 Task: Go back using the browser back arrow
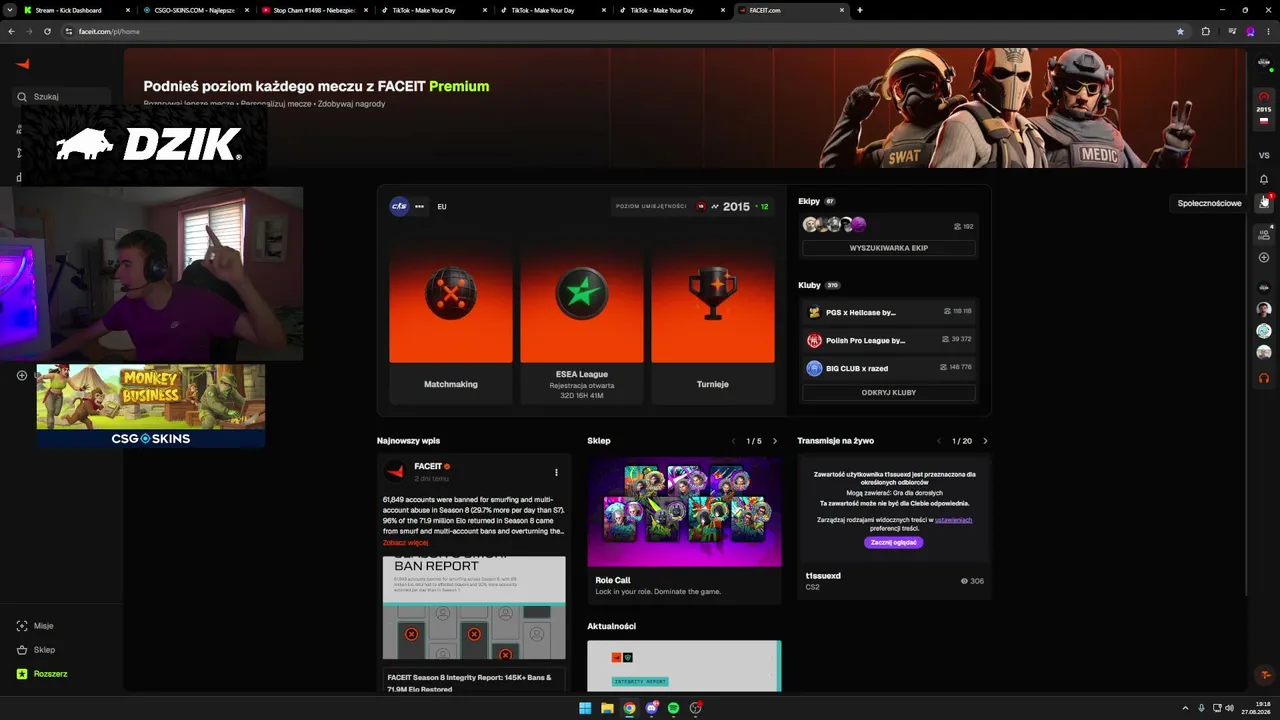[x=11, y=31]
